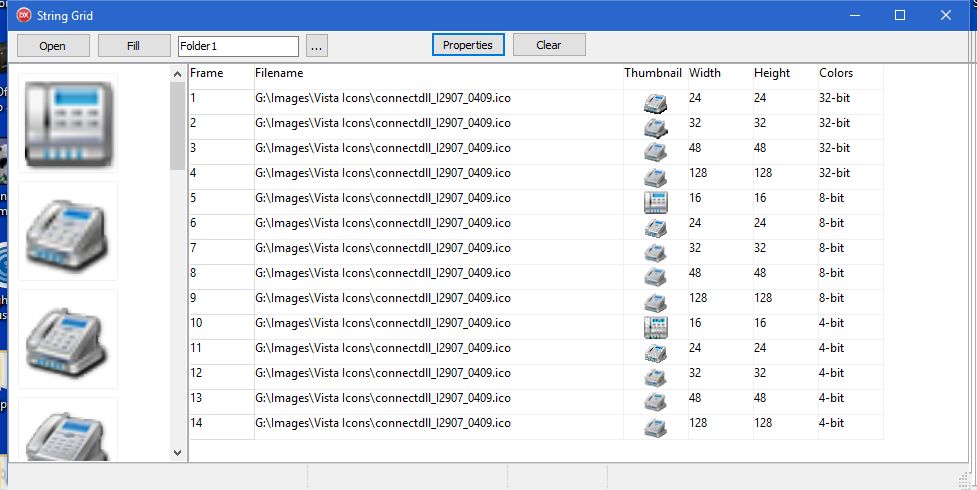Image resolution: width=977 pixels, height=490 pixels.
Task: Click the preview list scroll down arrow
Action: coord(178,453)
